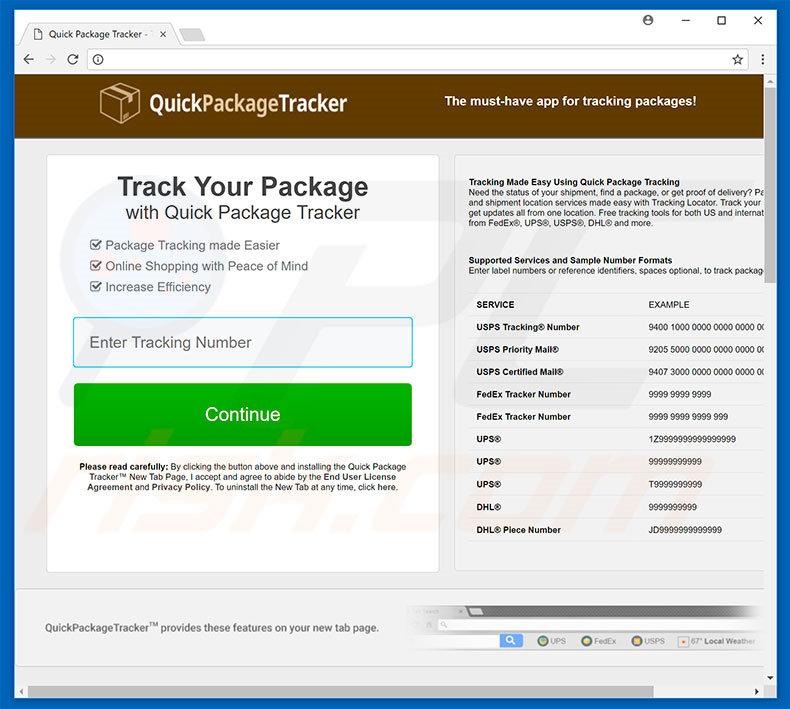Click the scroll up arrow of vertical scrollbar
The image size is (790, 709).
(x=770, y=81)
